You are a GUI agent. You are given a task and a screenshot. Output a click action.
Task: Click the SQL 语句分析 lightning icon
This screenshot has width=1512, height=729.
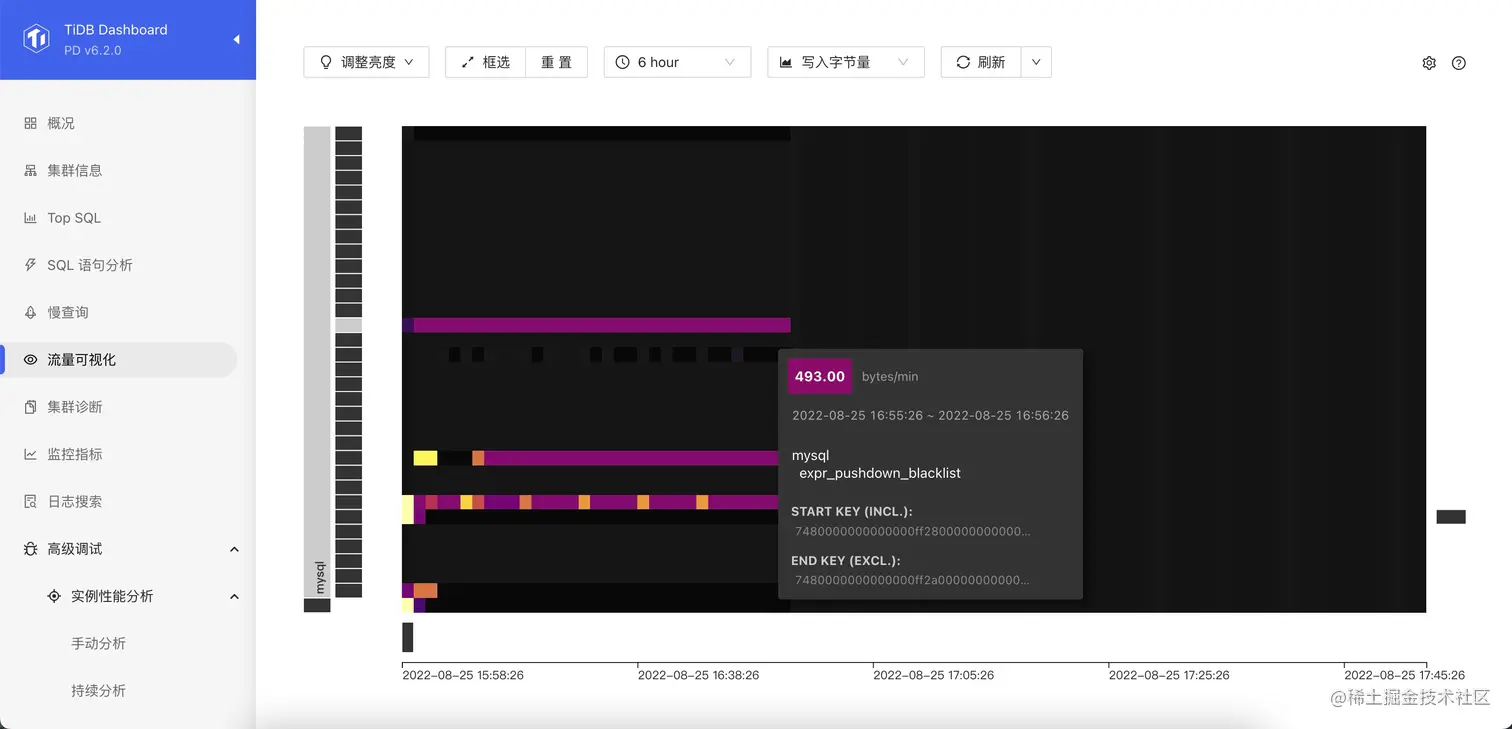pyautogui.click(x=30, y=265)
